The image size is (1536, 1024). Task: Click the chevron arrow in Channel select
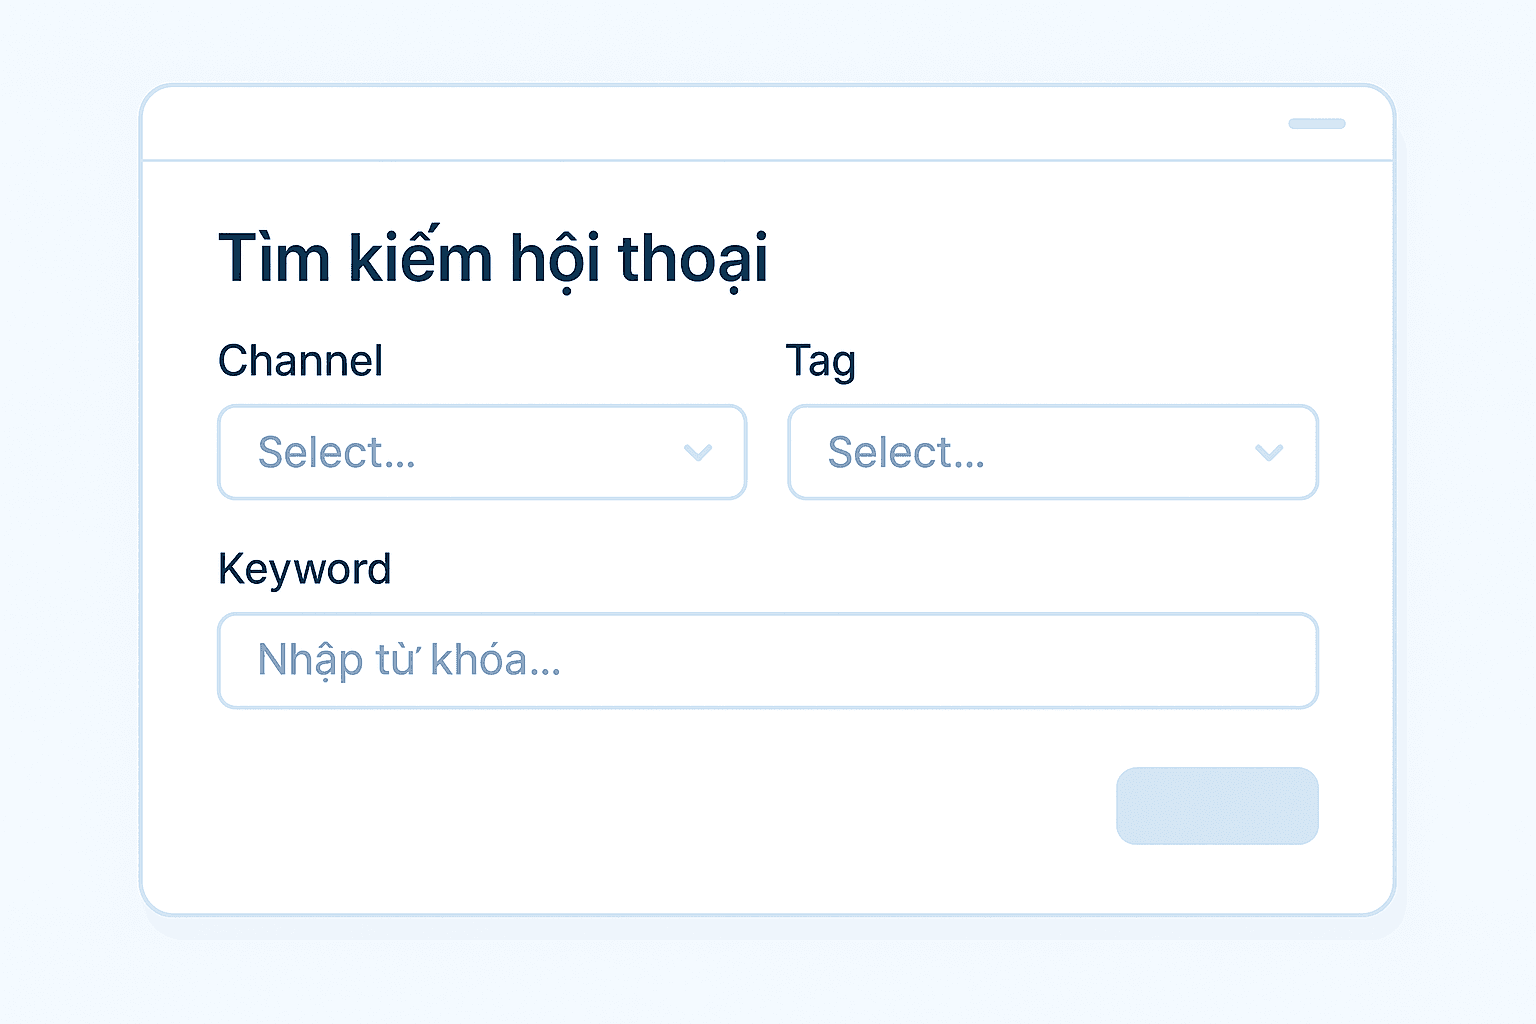point(697,453)
